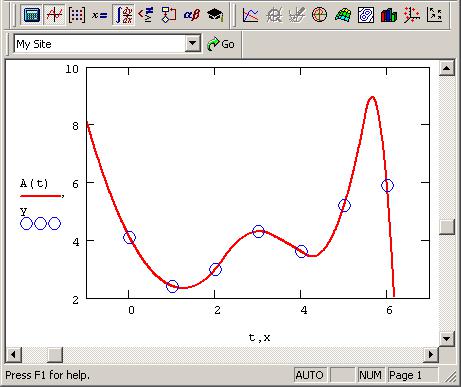Insert a 3D Bar plot
This screenshot has height=387, width=461.
388,14
